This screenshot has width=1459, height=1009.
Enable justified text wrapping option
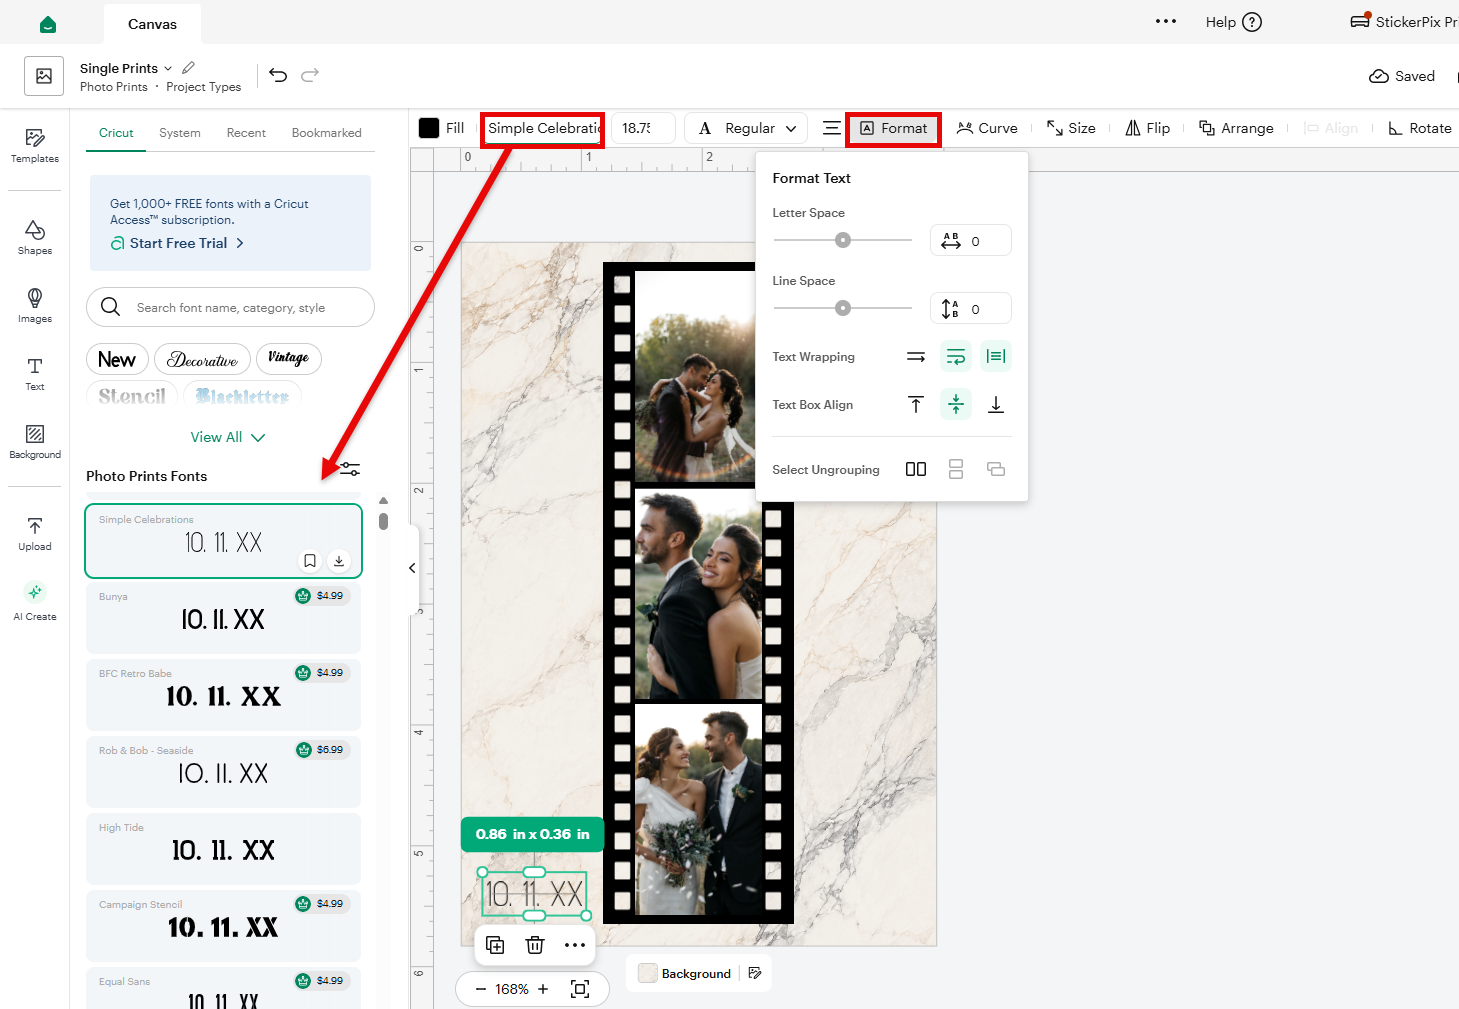pos(996,357)
